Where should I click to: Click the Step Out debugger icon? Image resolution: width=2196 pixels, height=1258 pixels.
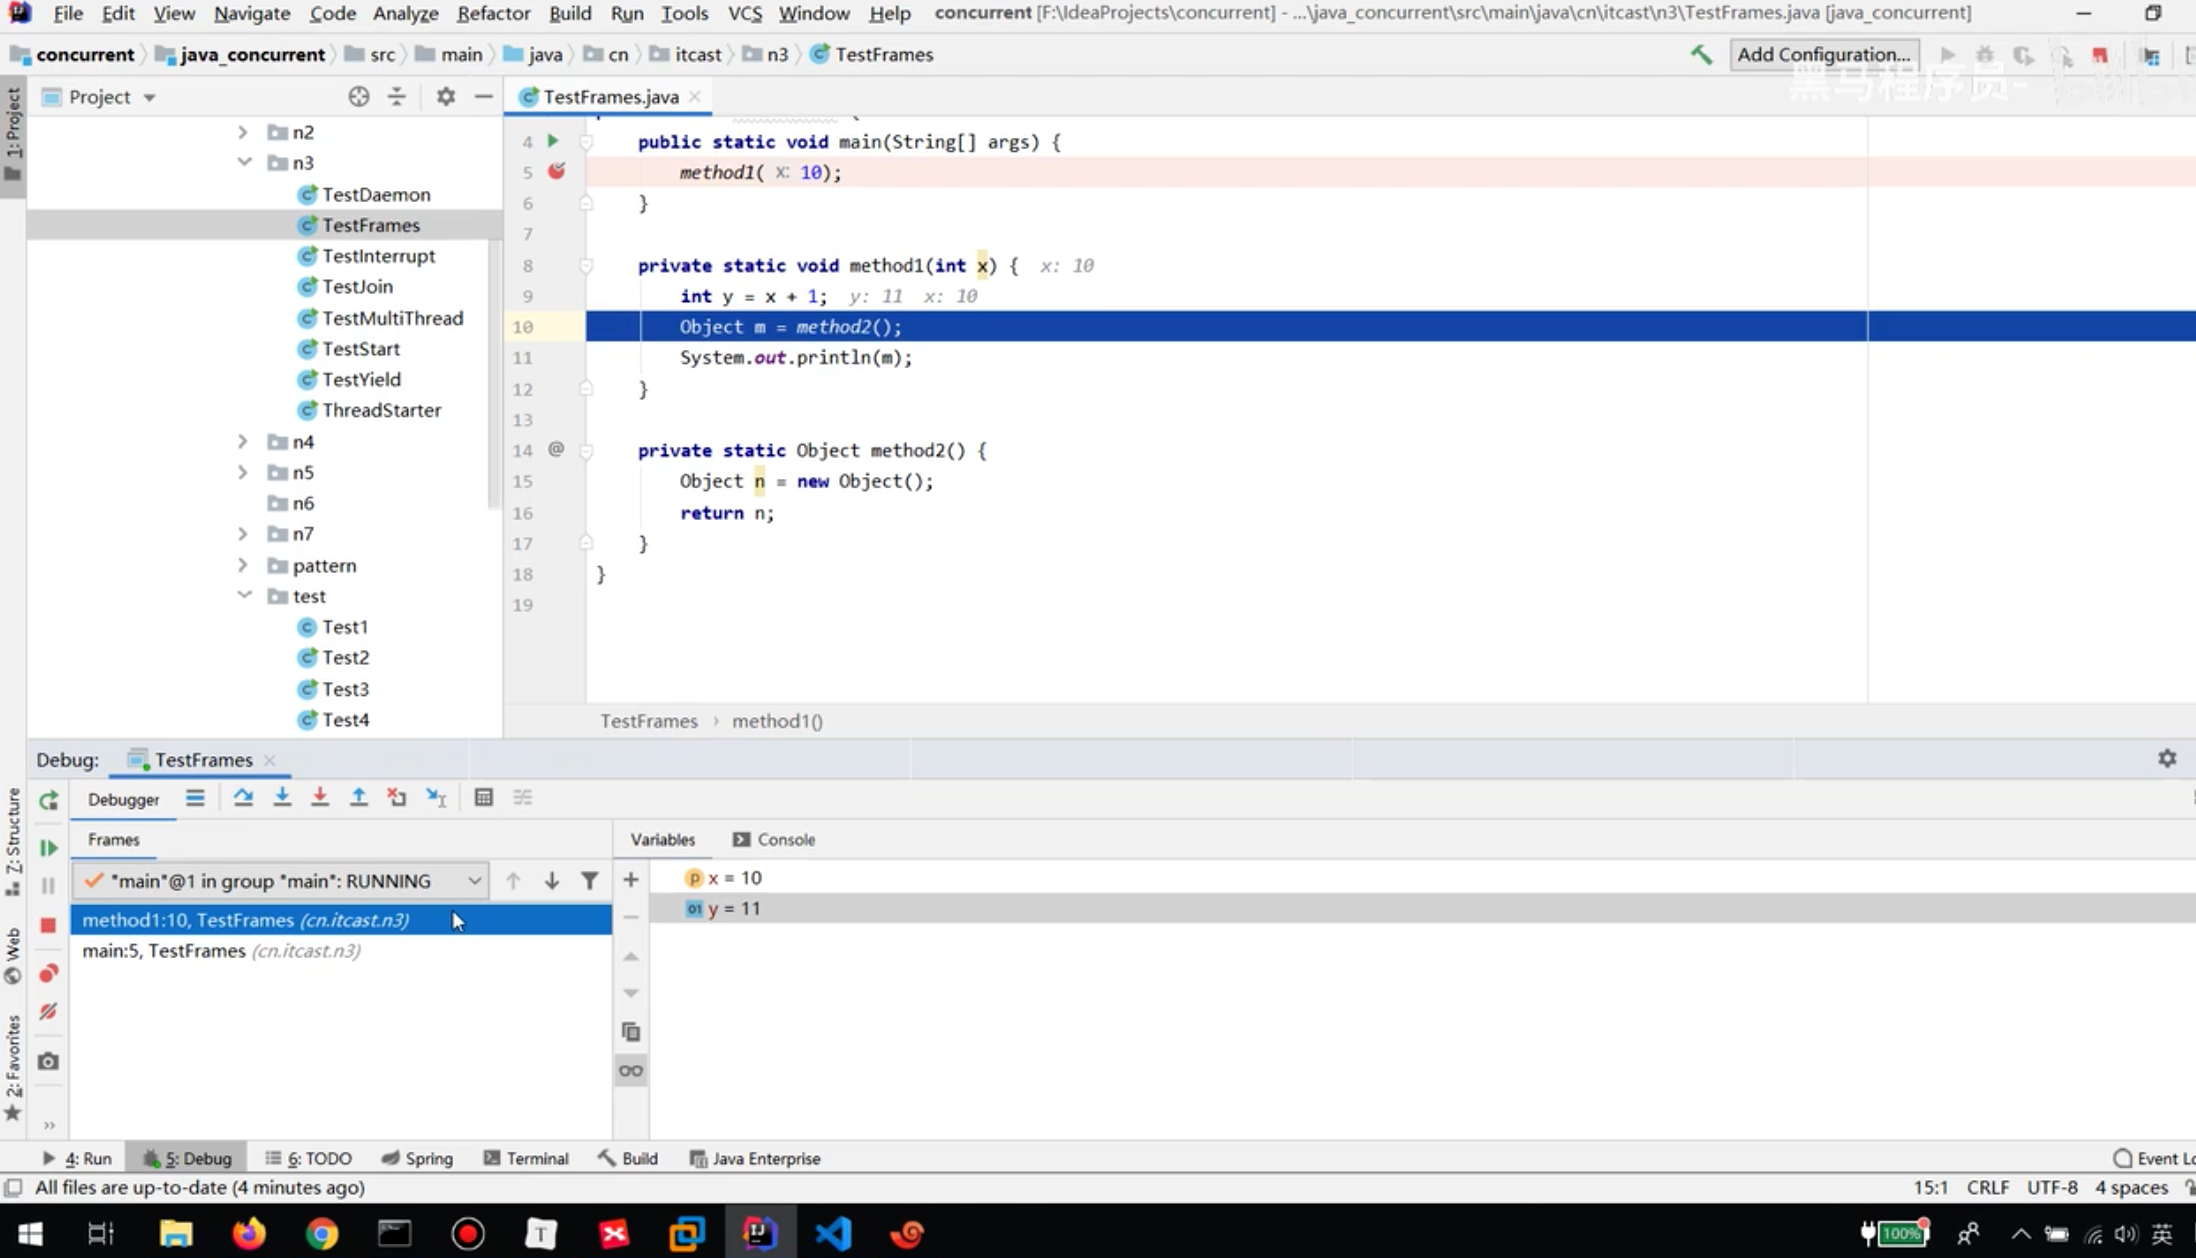point(358,797)
